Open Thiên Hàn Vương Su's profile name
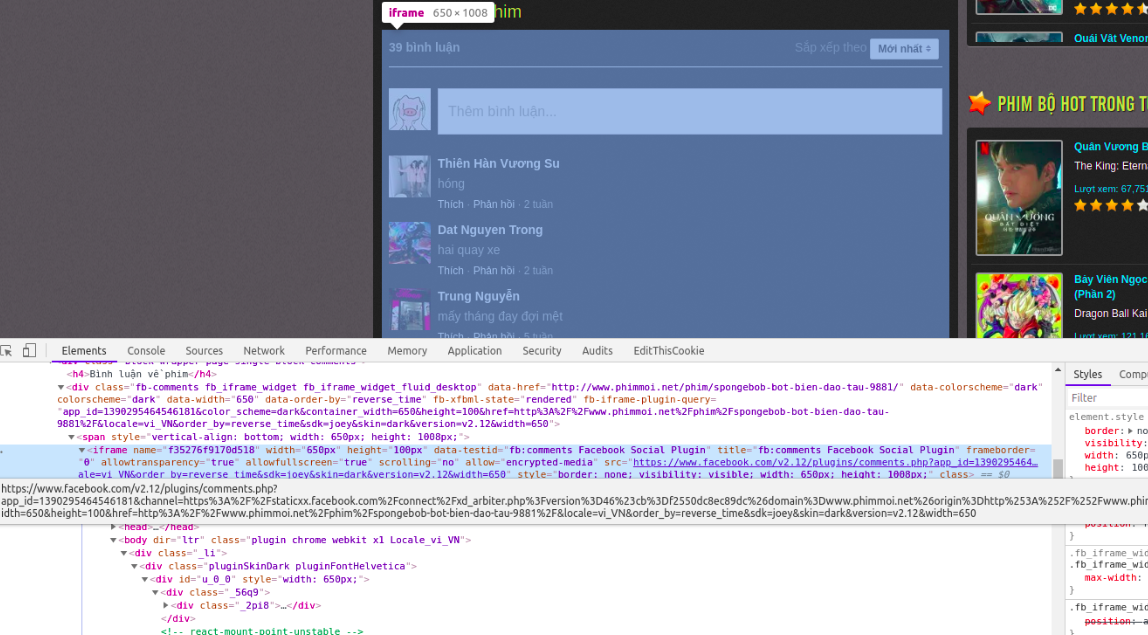 point(498,163)
